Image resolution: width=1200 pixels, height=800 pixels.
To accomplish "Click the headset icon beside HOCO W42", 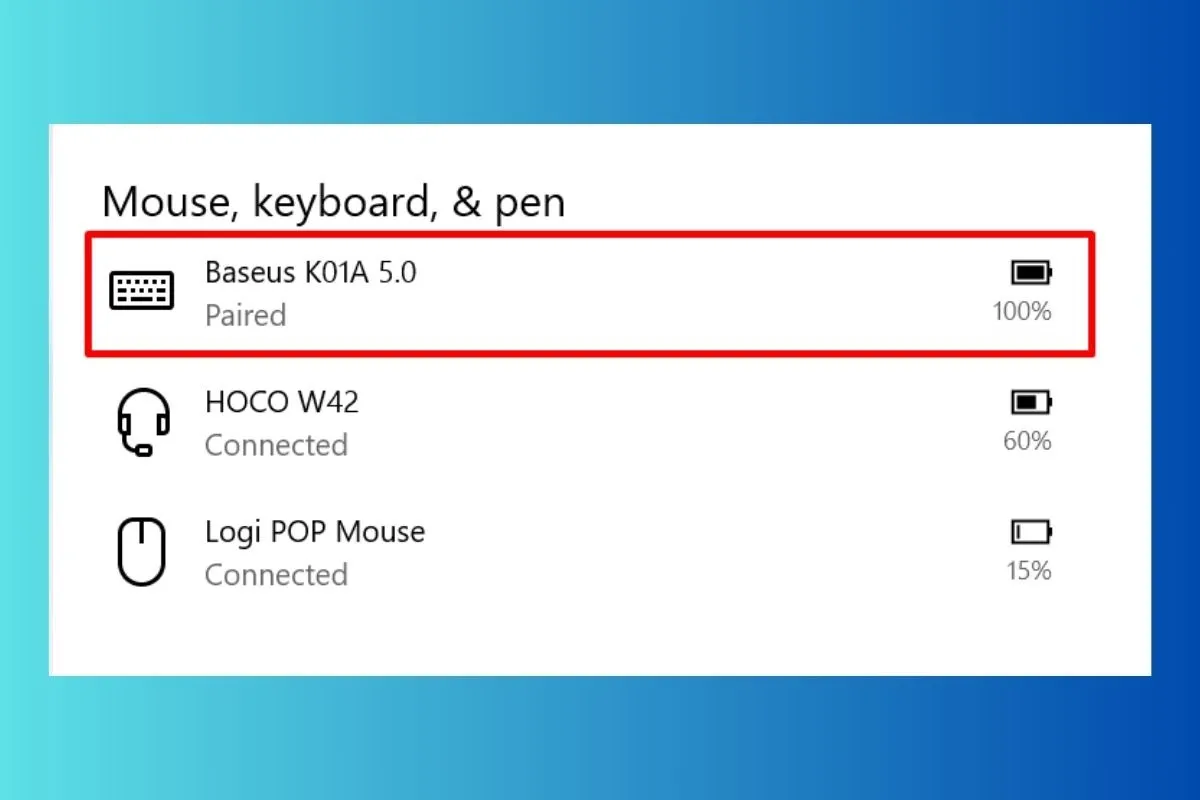I will click(143, 422).
